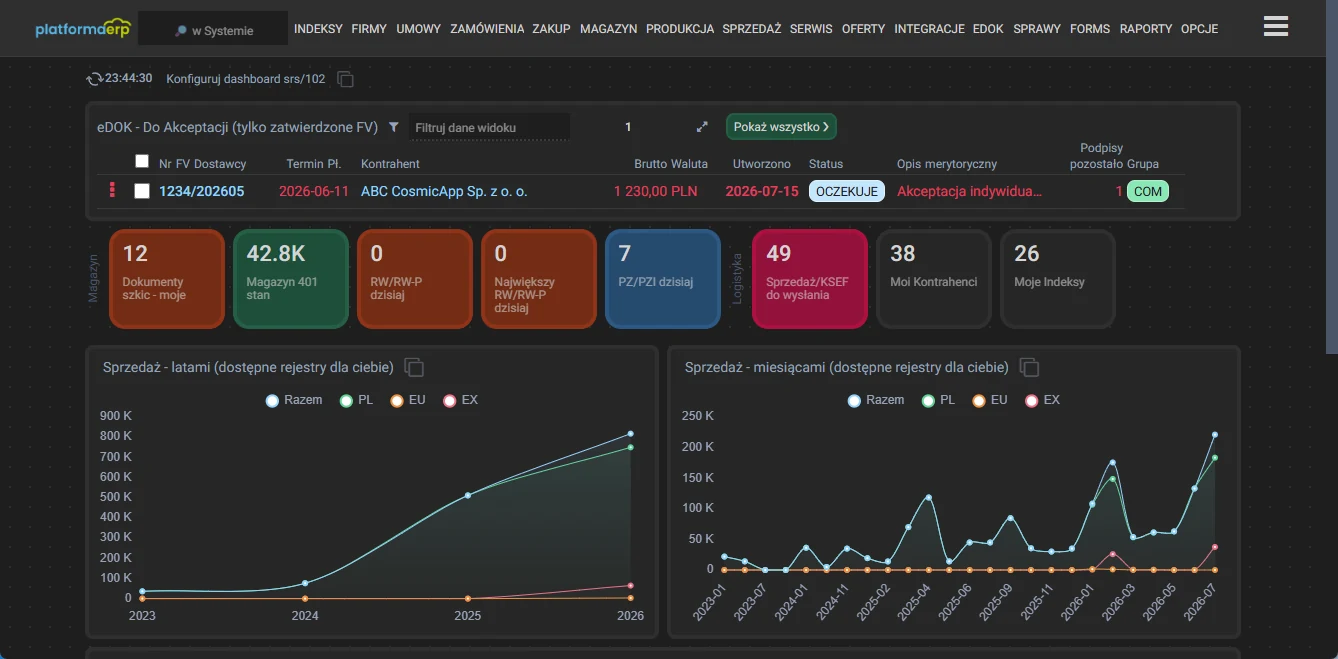Click Opis merytoryczny column header

tap(946, 164)
